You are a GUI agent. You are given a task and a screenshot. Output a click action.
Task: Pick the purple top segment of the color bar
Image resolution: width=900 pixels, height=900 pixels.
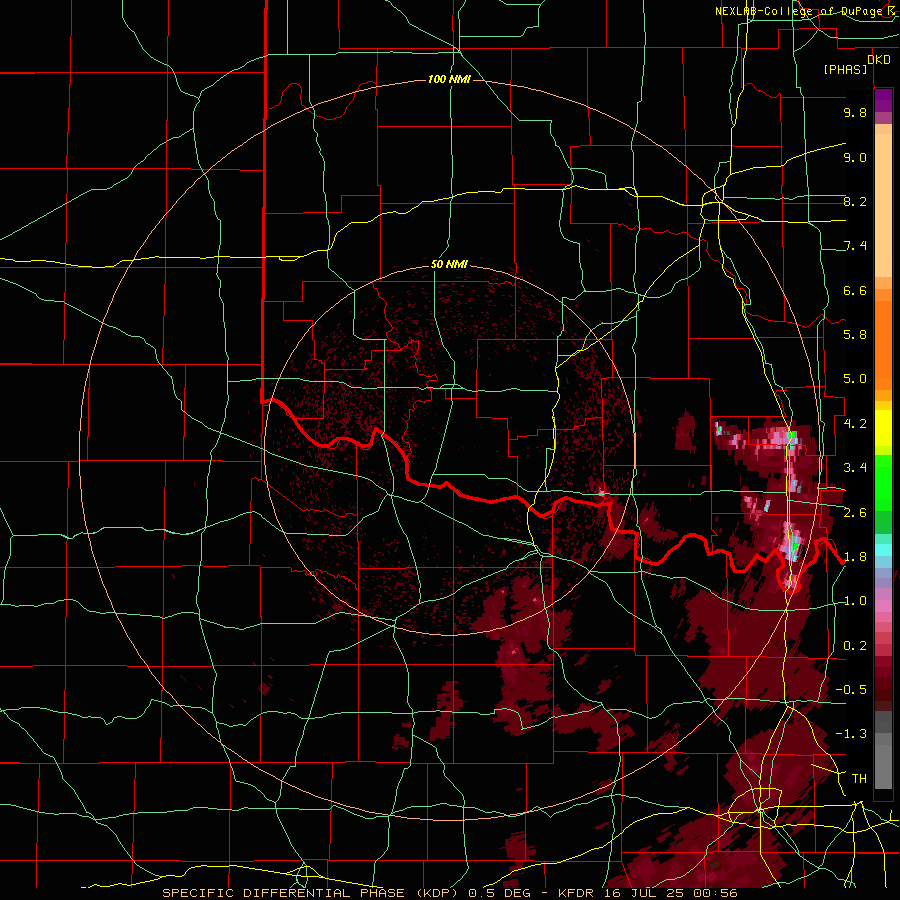[x=883, y=100]
